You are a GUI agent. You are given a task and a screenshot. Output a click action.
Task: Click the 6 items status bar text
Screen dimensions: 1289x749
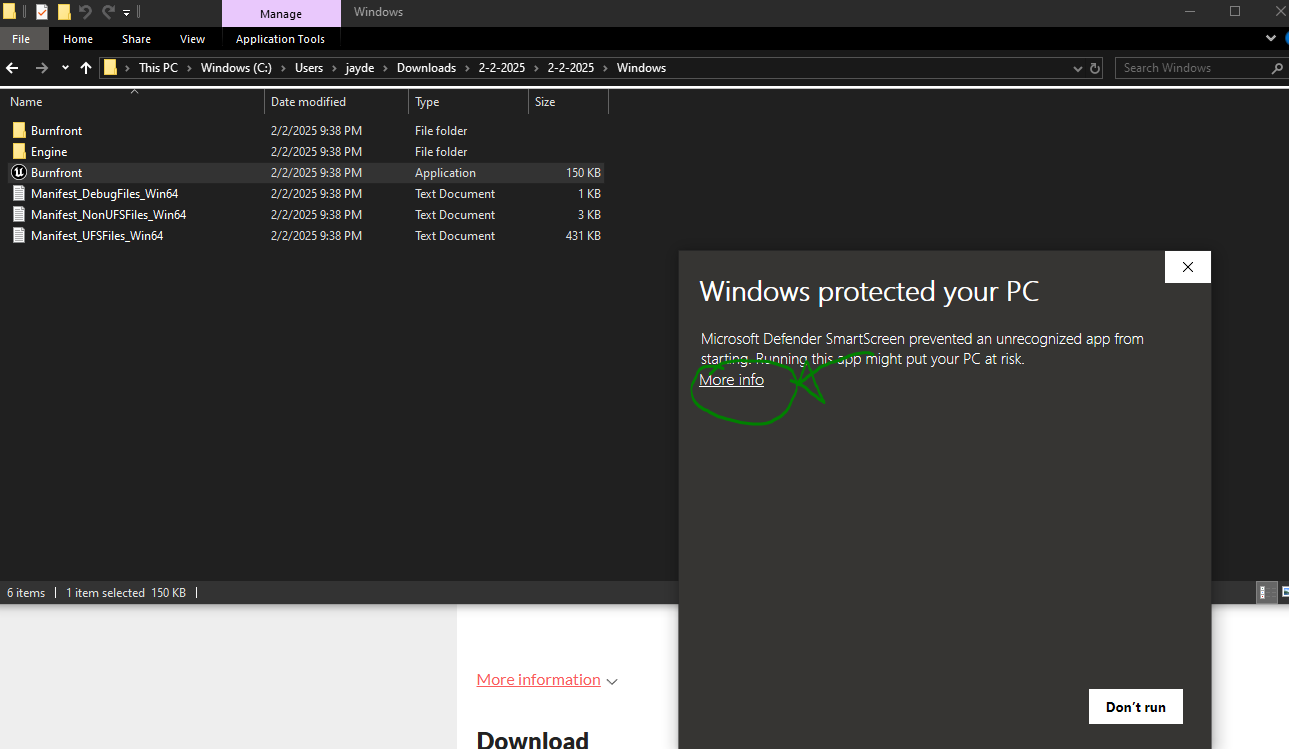point(26,593)
